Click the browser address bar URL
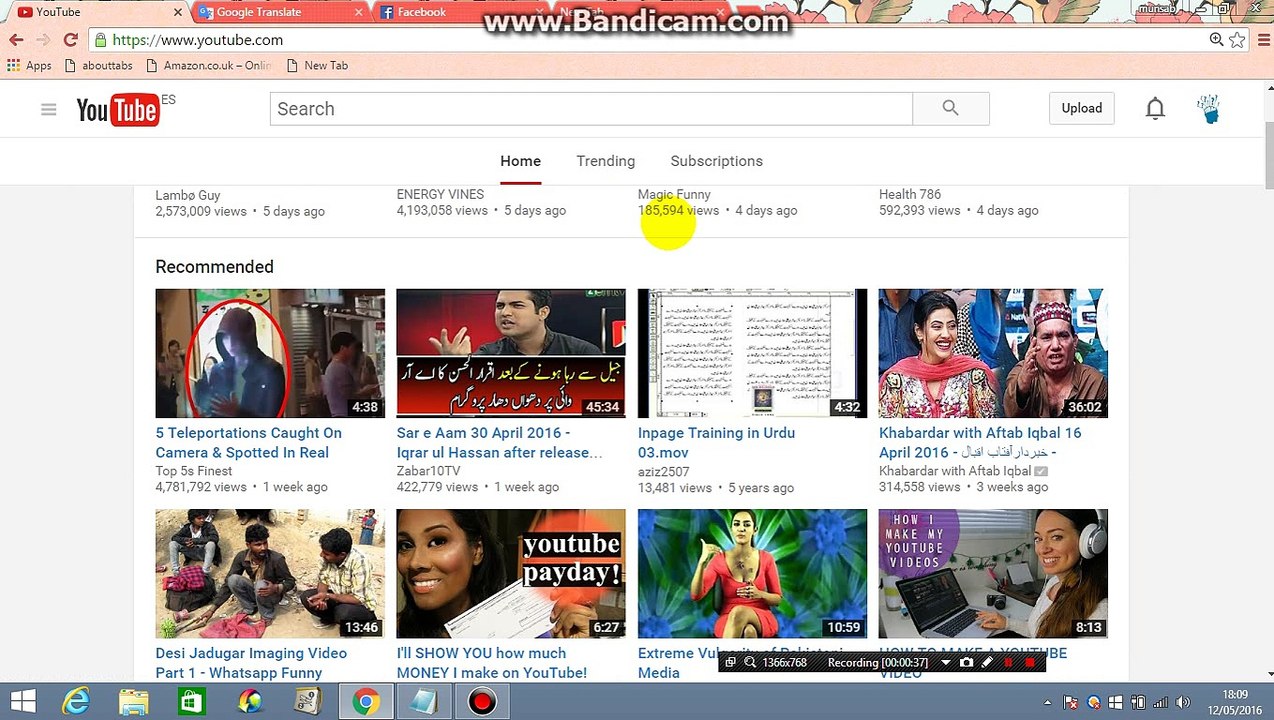This screenshot has height=720, width=1274. coord(198,40)
